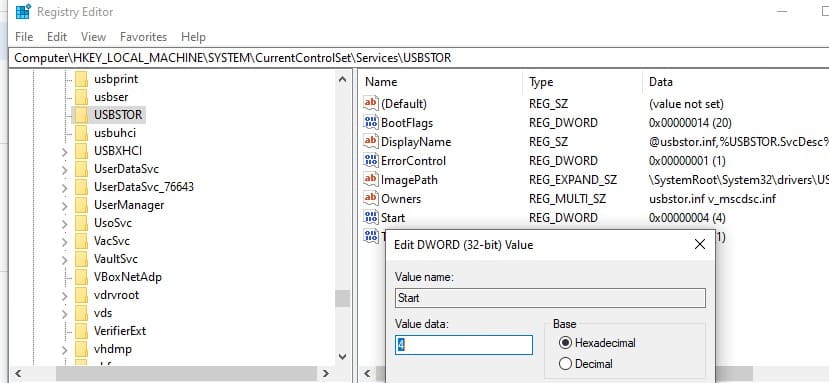This screenshot has width=829, height=383.
Task: Expand the UserManager tree node
Action: 65,206
